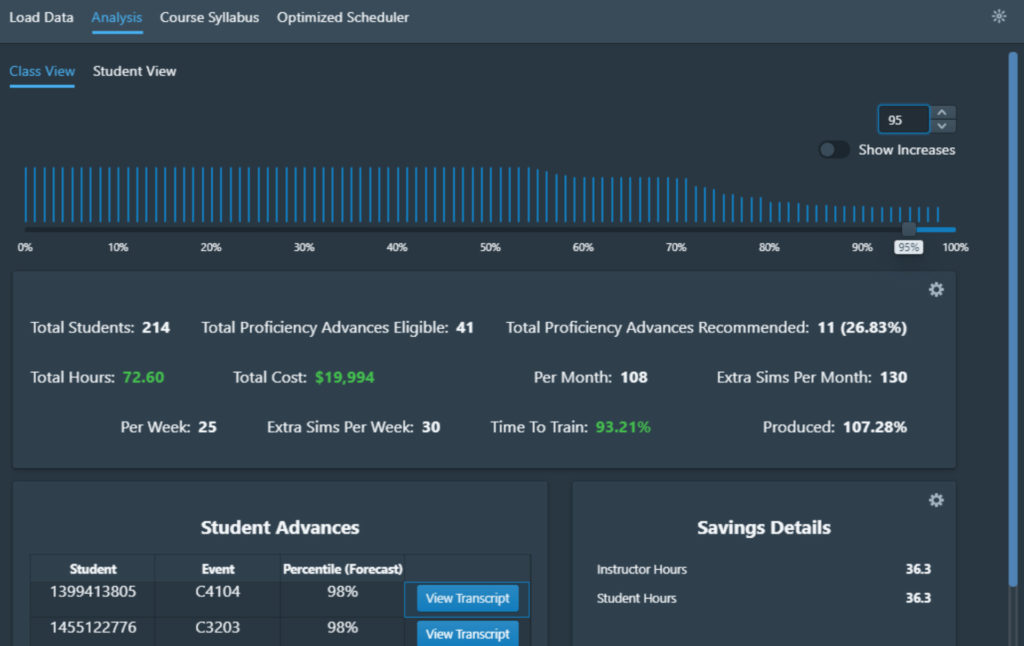Click the snowflake theme icon
The image size is (1024, 646).
pyautogui.click(x=997, y=16)
